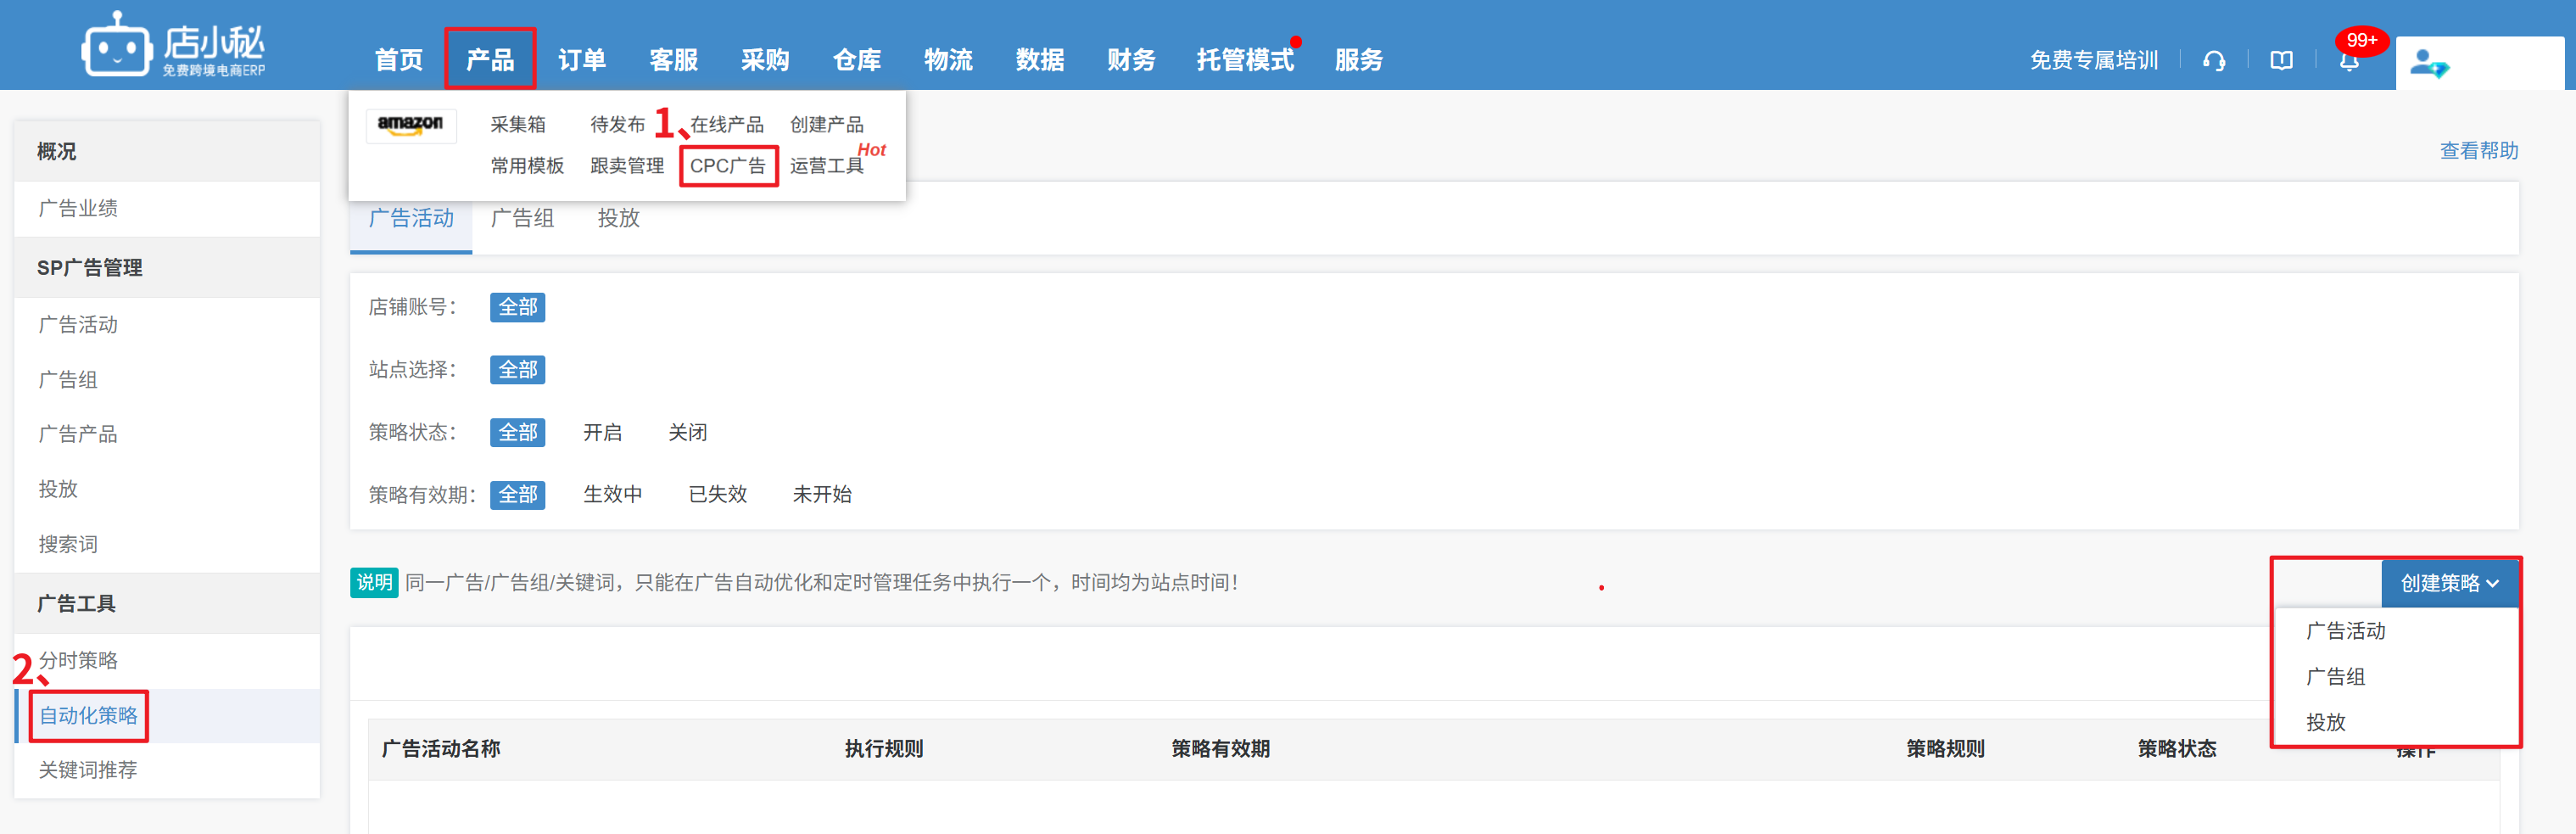This screenshot has width=2576, height=834.
Task: Select 开启 strategy status filter
Action: pos(602,432)
